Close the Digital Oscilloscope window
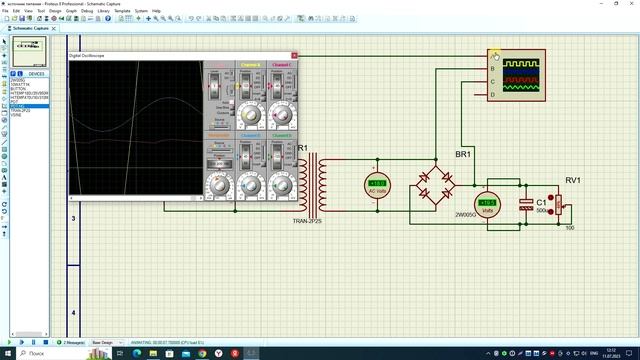The height and width of the screenshot is (360, 640). pos(294,56)
